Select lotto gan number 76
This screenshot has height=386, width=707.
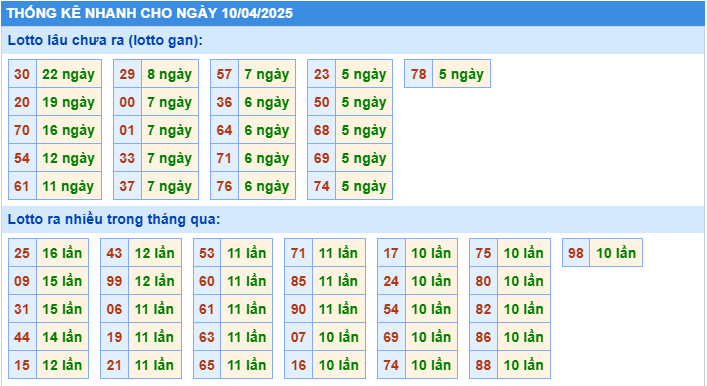coord(224,186)
